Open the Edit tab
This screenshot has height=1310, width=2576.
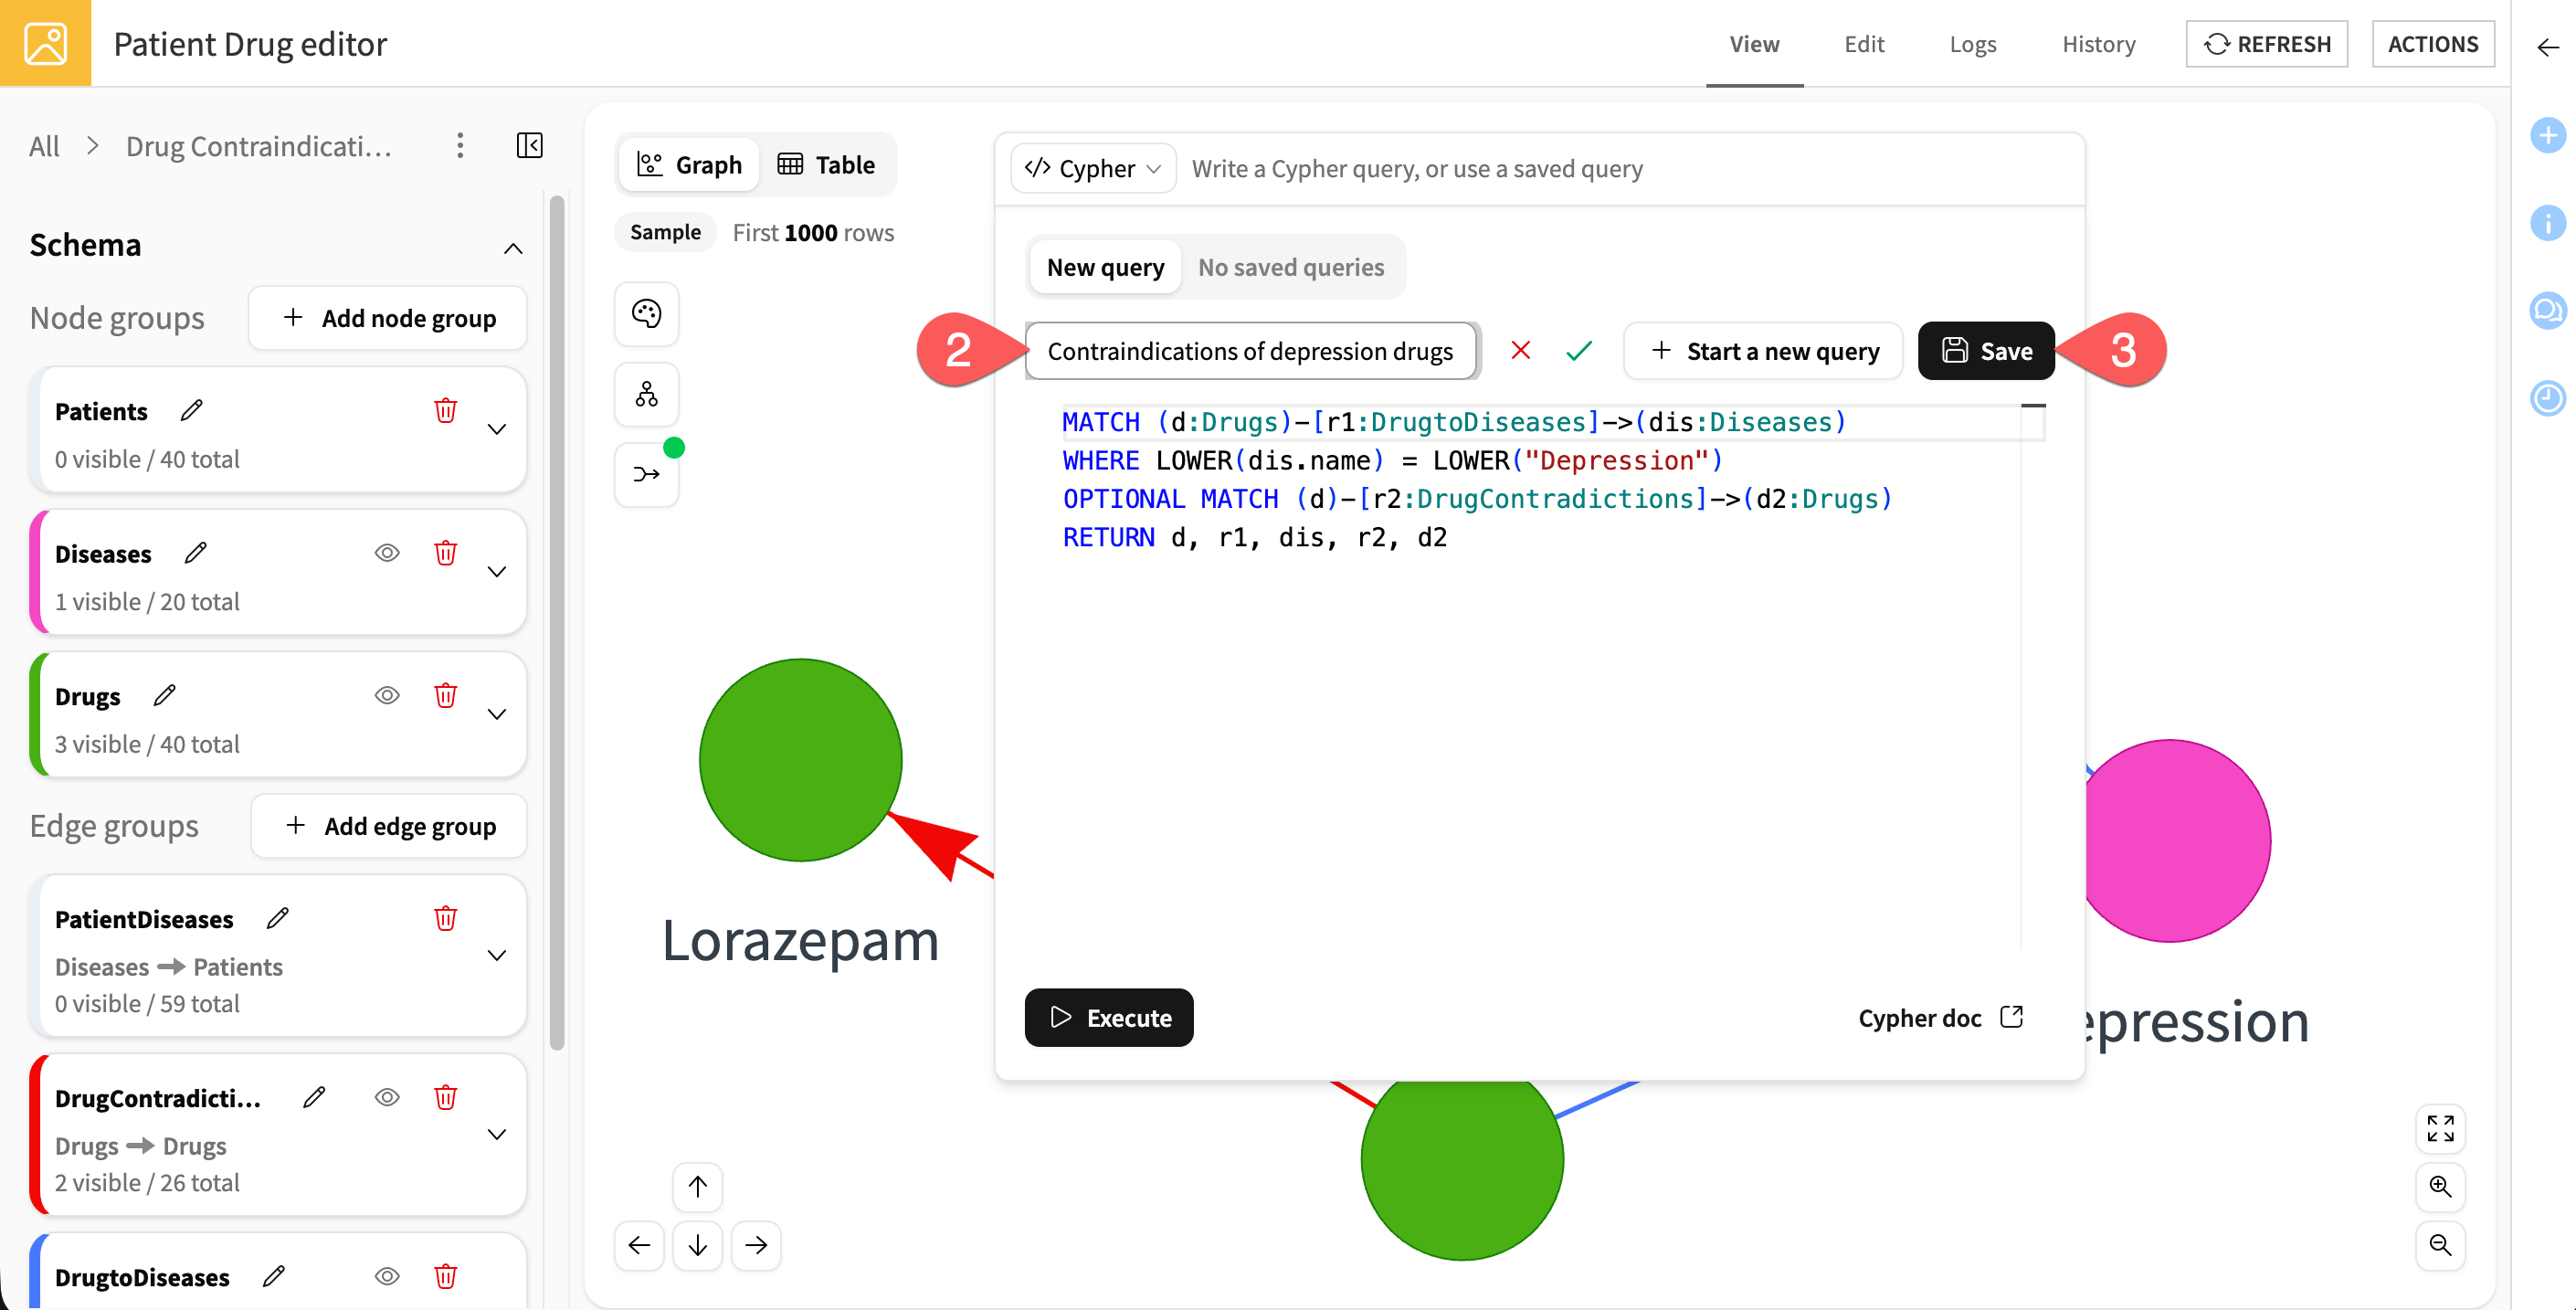click(1864, 44)
